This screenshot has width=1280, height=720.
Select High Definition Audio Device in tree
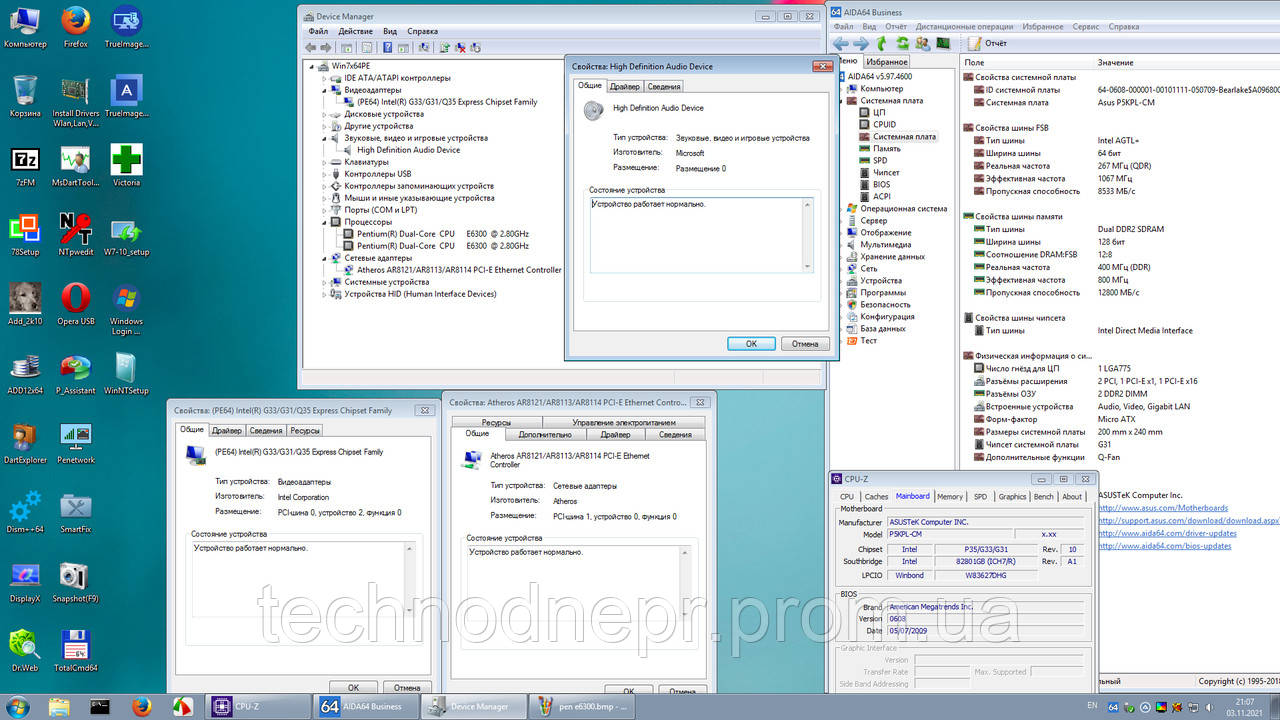click(408, 150)
